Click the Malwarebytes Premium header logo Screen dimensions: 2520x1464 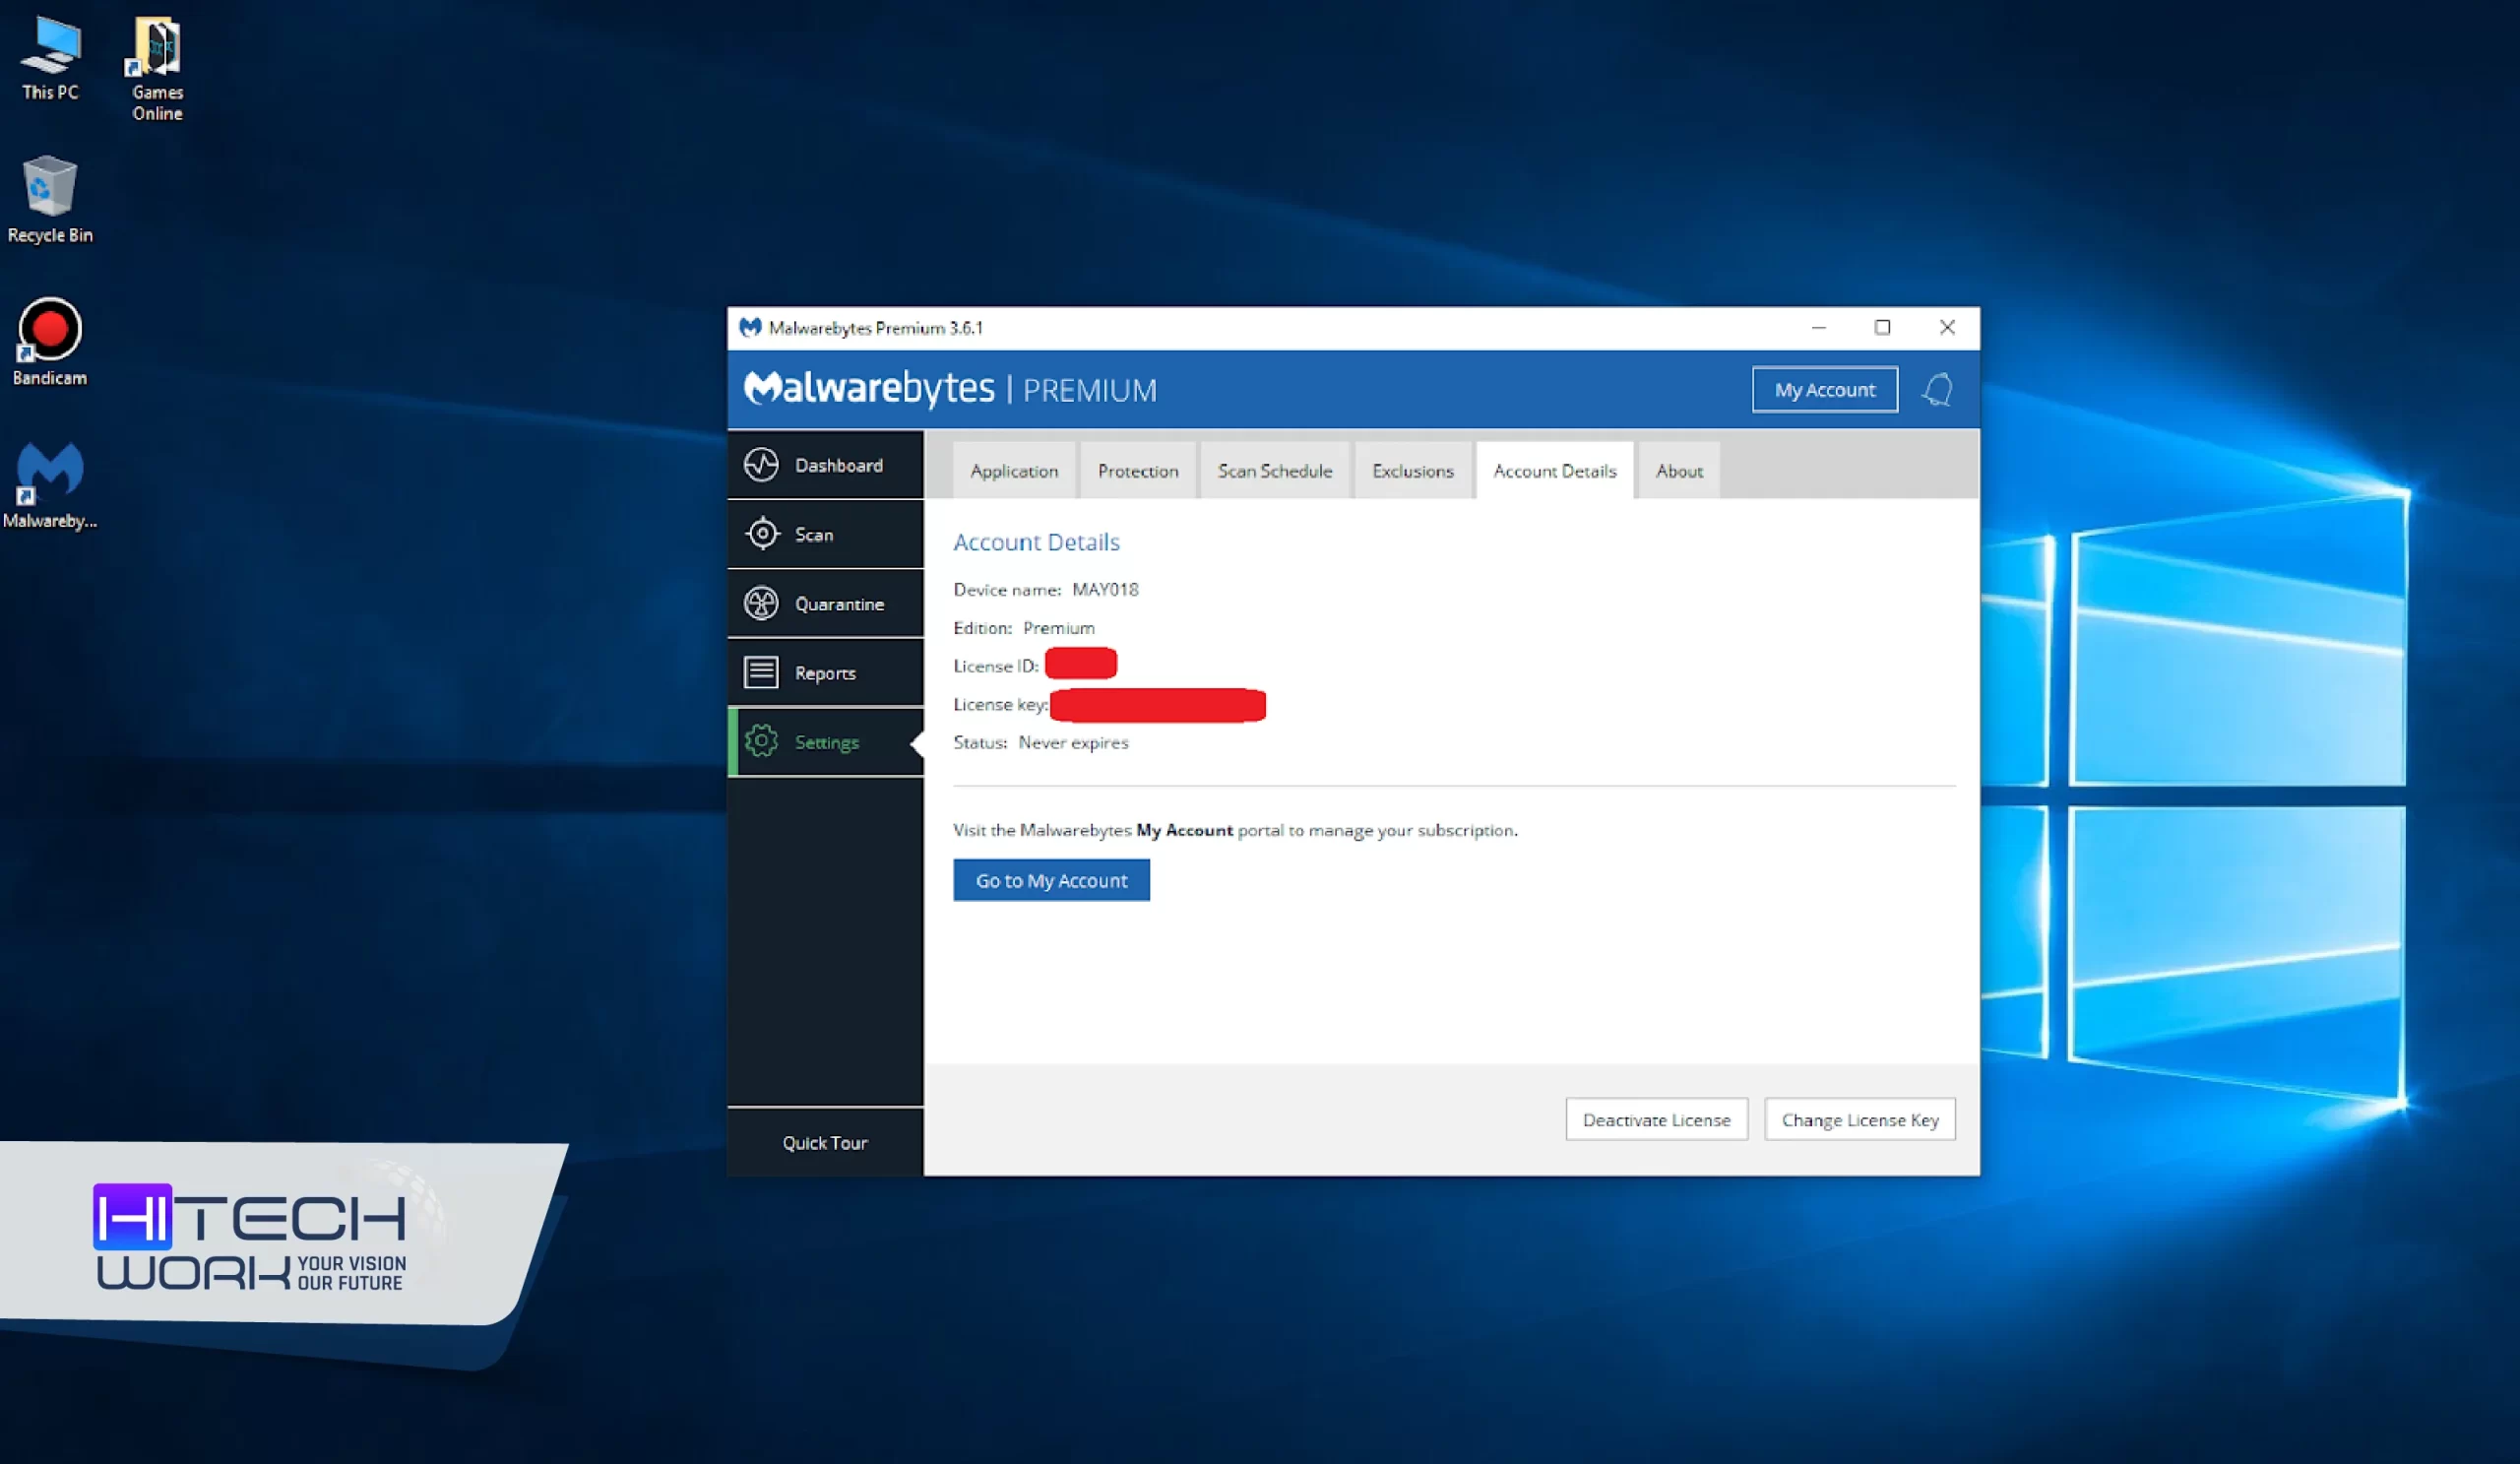(950, 388)
